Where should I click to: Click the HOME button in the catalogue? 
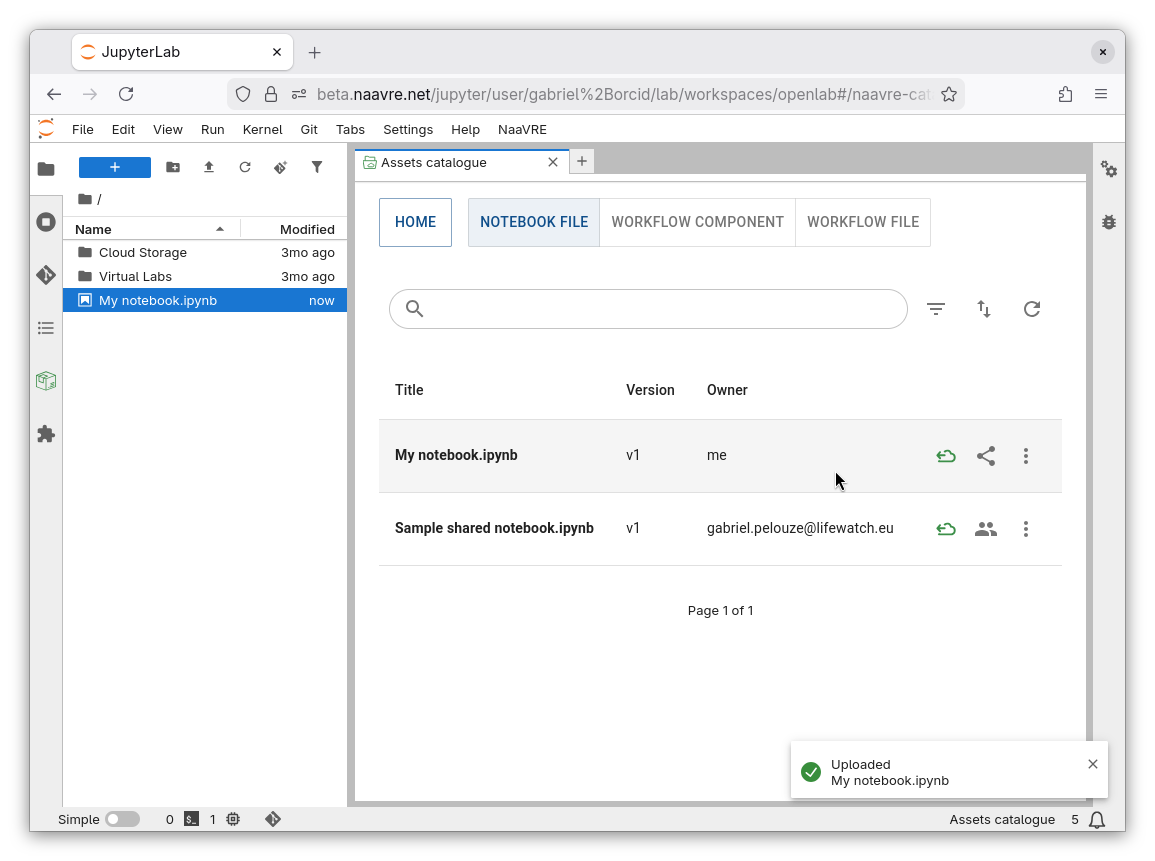pyautogui.click(x=415, y=222)
